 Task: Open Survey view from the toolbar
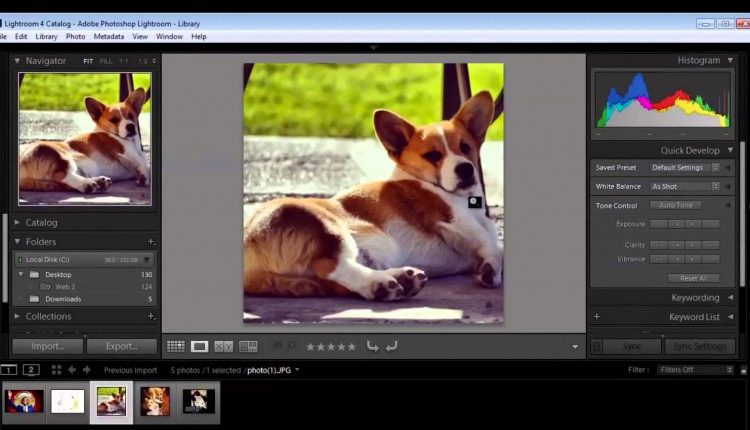pyautogui.click(x=248, y=346)
